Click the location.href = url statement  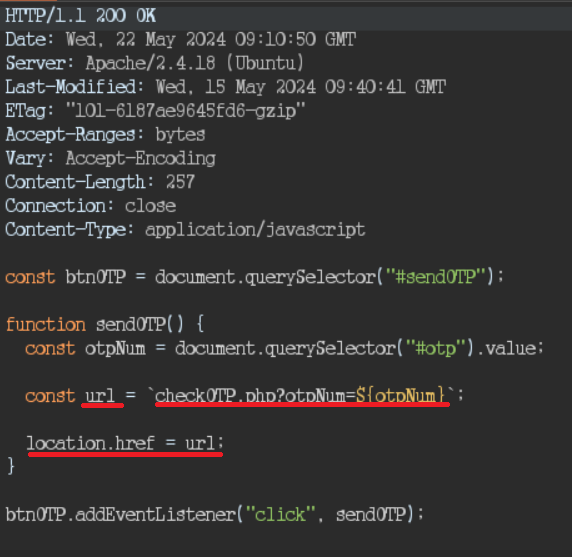tap(125, 444)
